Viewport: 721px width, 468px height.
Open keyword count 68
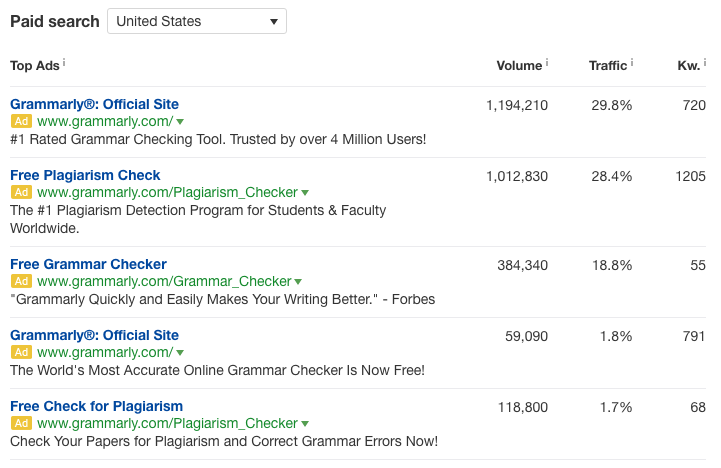[x=698, y=407]
